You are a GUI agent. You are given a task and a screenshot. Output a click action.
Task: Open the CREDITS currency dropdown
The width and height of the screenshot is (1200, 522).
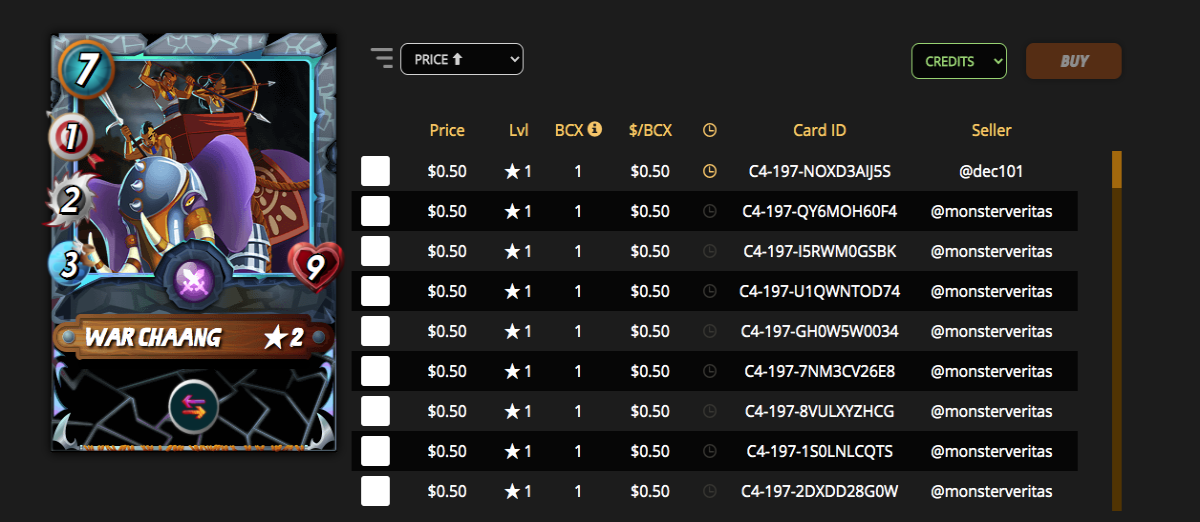pyautogui.click(x=959, y=61)
